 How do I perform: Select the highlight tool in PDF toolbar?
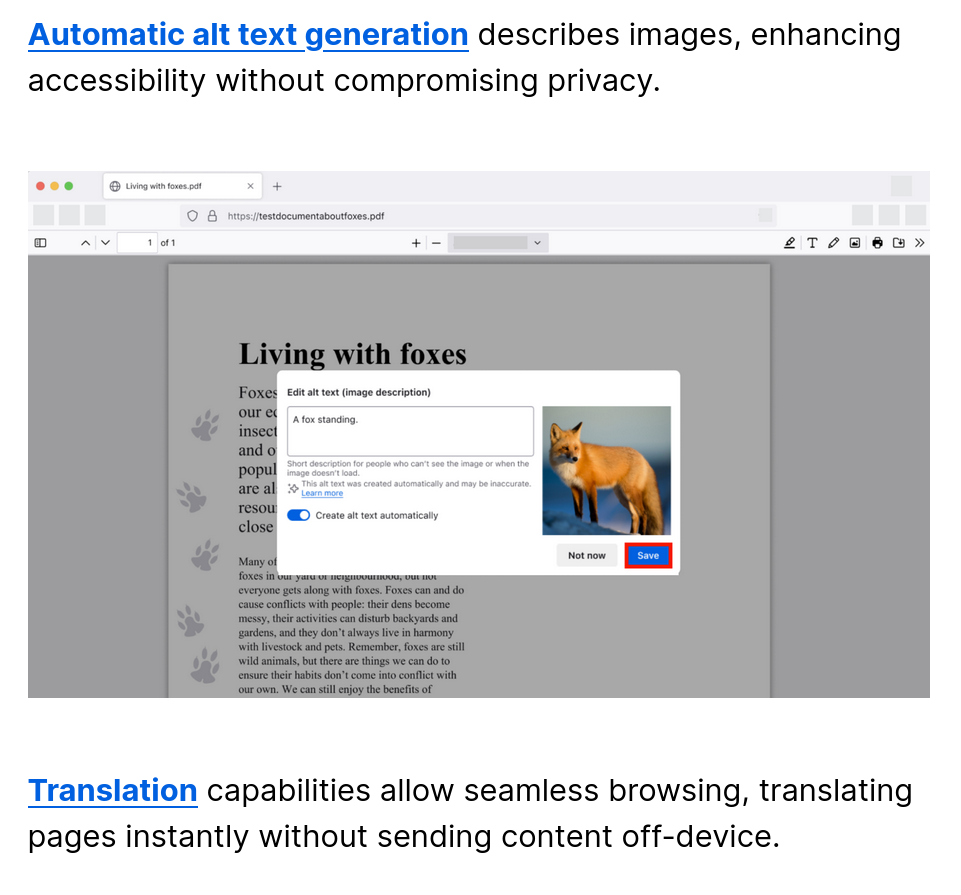point(790,243)
